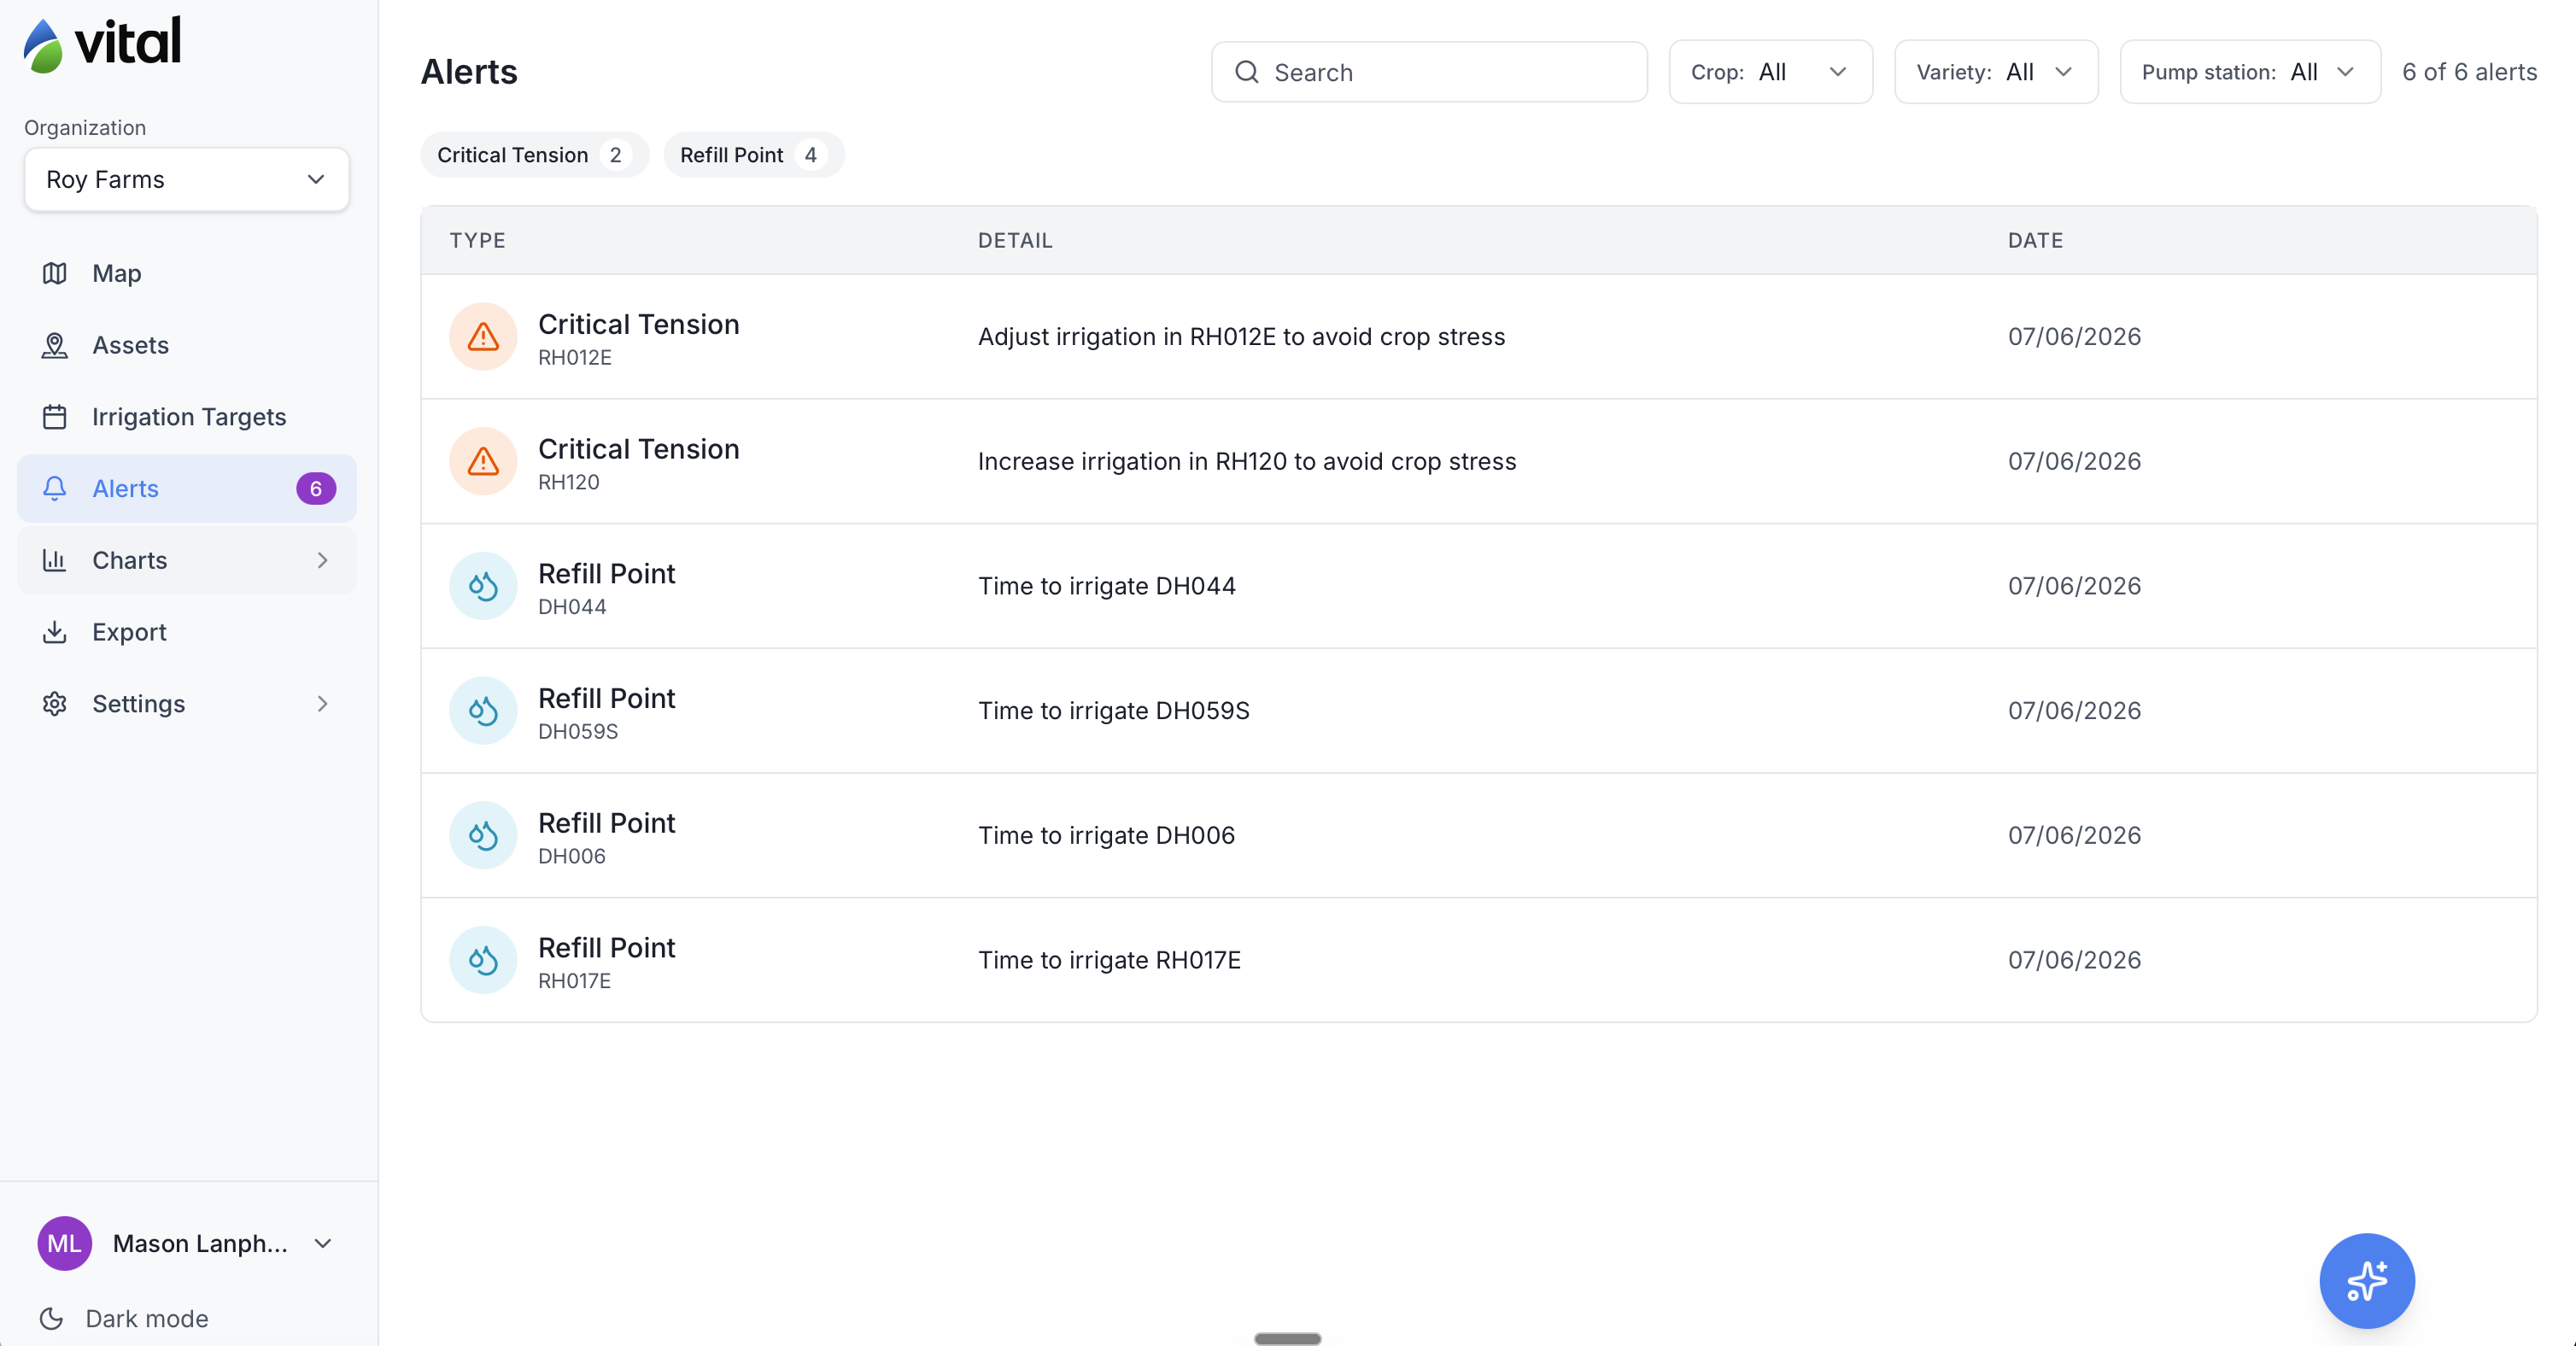Click the '6 of 6 alerts' count
Image resolution: width=2576 pixels, height=1346 pixels.
(2469, 72)
